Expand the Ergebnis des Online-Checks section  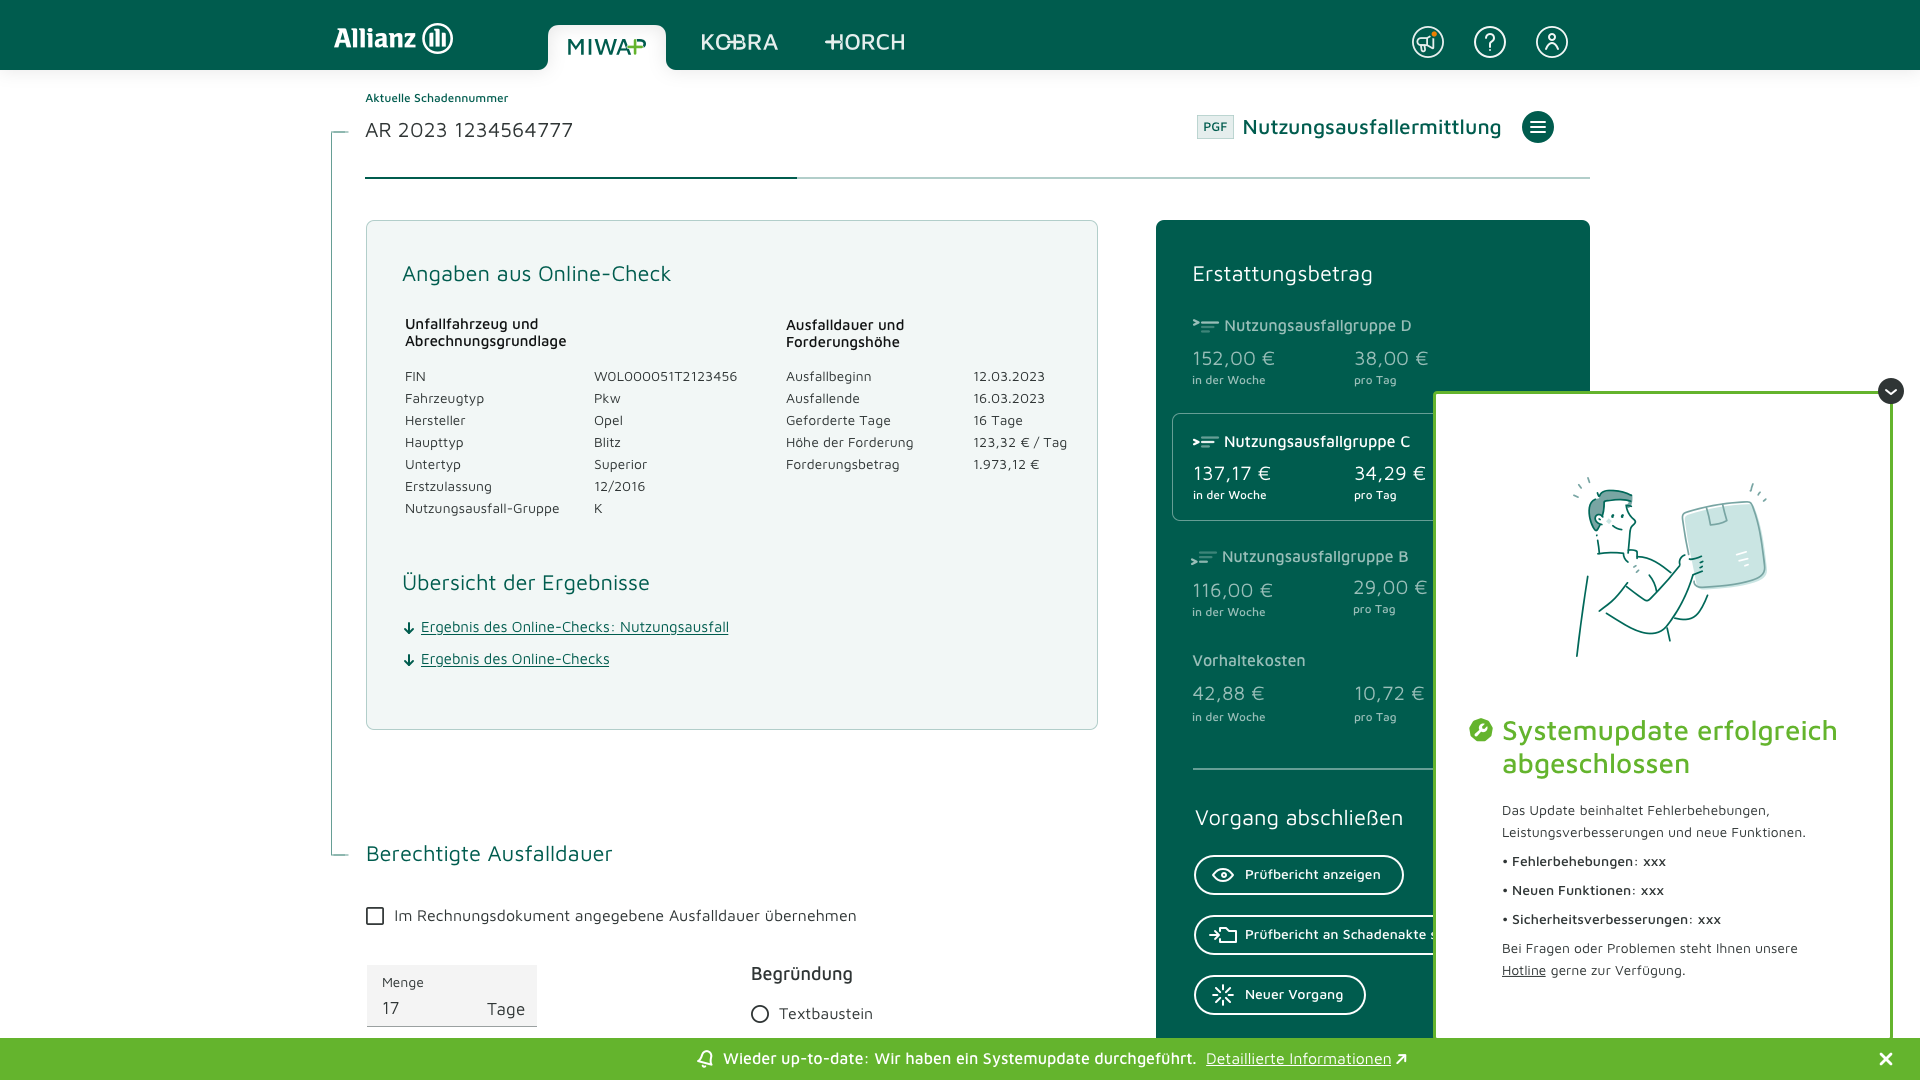click(x=514, y=659)
